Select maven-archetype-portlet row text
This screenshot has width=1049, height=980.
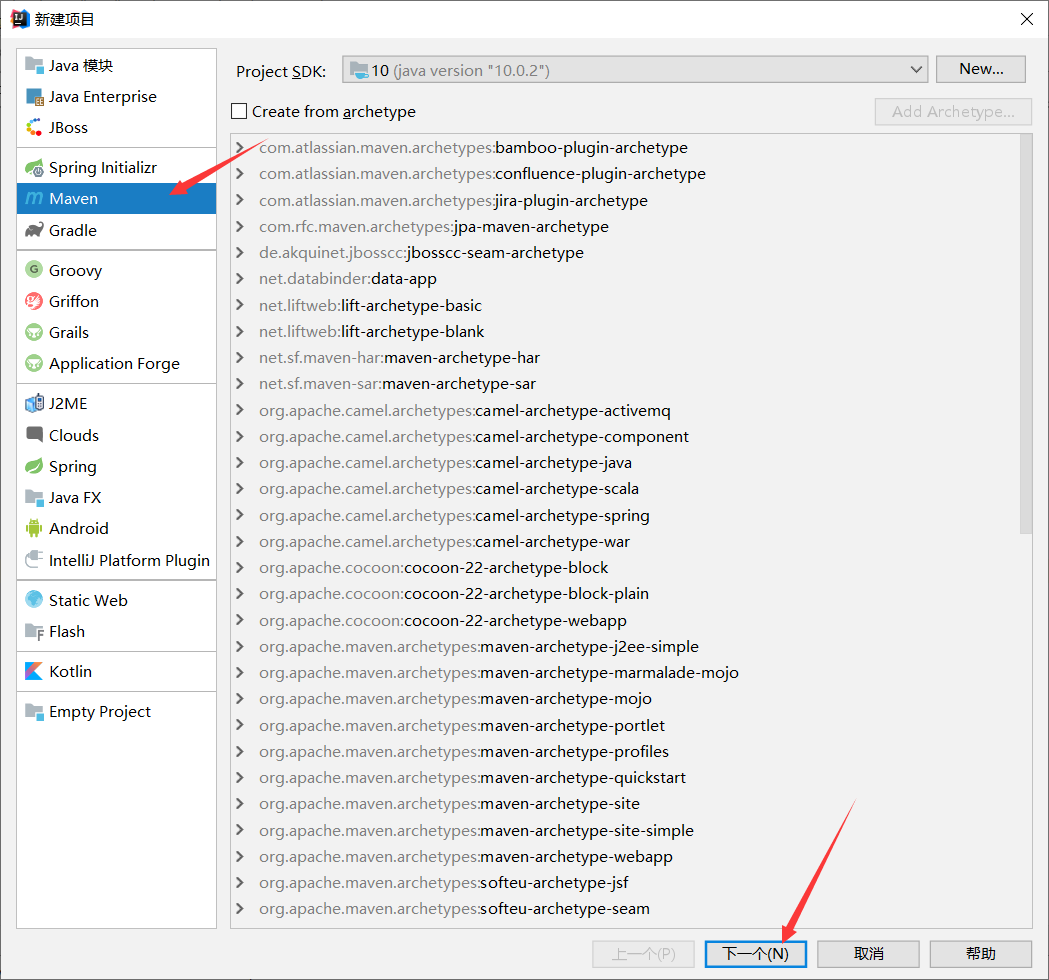pos(462,725)
